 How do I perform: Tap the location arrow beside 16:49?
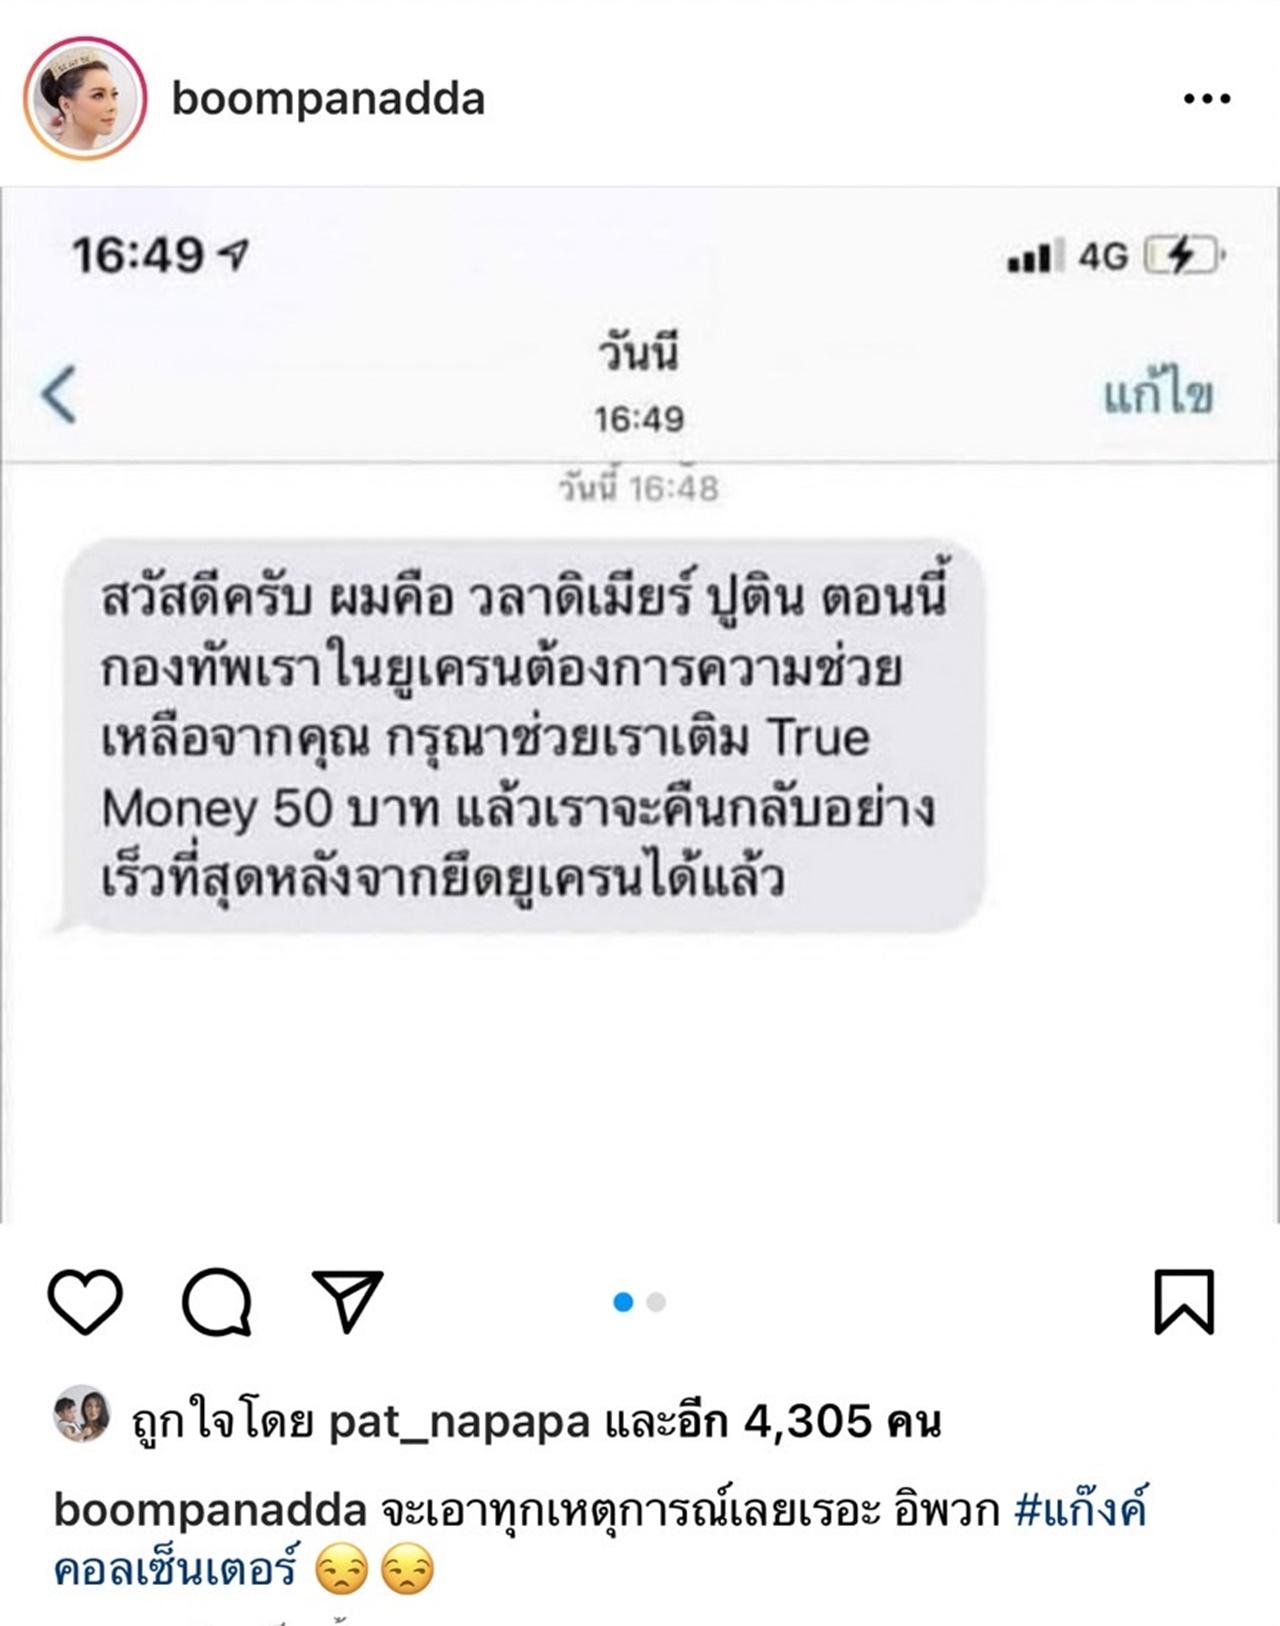click(234, 255)
